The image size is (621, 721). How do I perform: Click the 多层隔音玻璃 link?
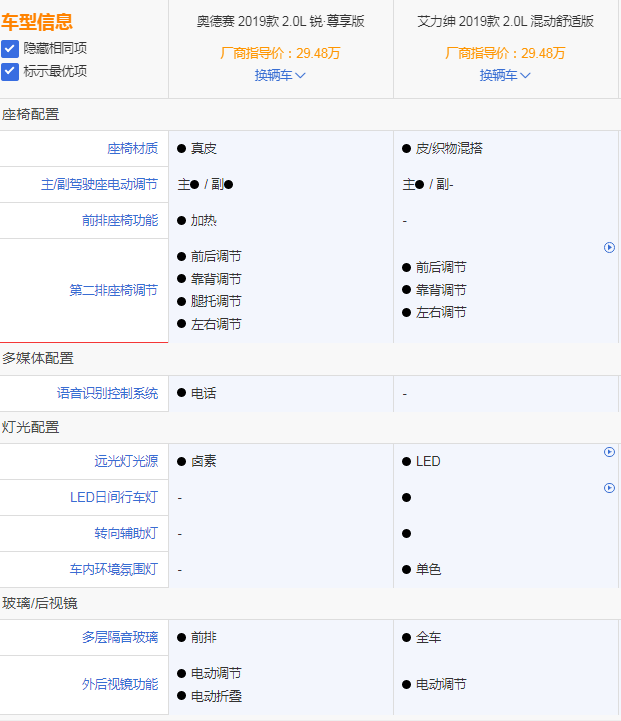click(x=119, y=637)
